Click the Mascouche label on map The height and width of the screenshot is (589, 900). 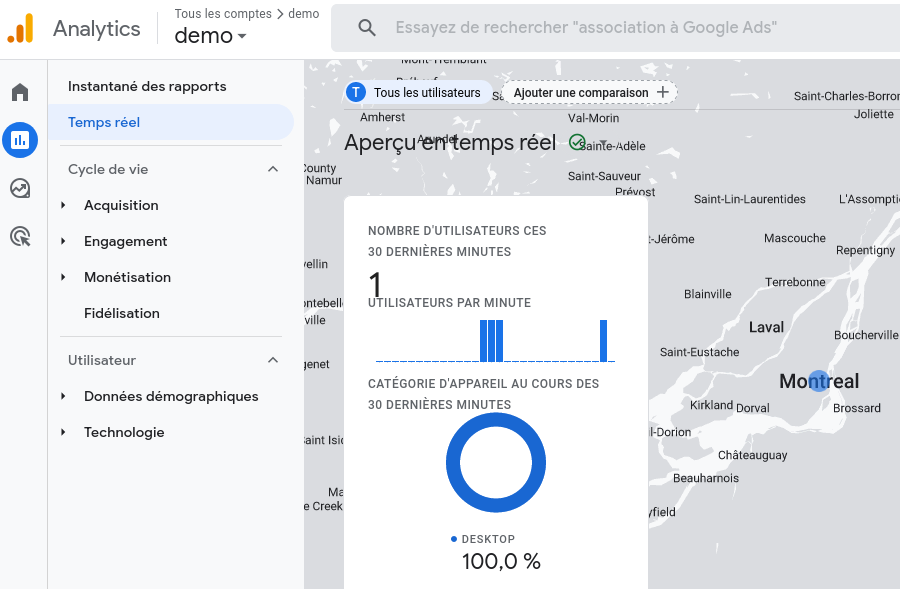point(794,238)
